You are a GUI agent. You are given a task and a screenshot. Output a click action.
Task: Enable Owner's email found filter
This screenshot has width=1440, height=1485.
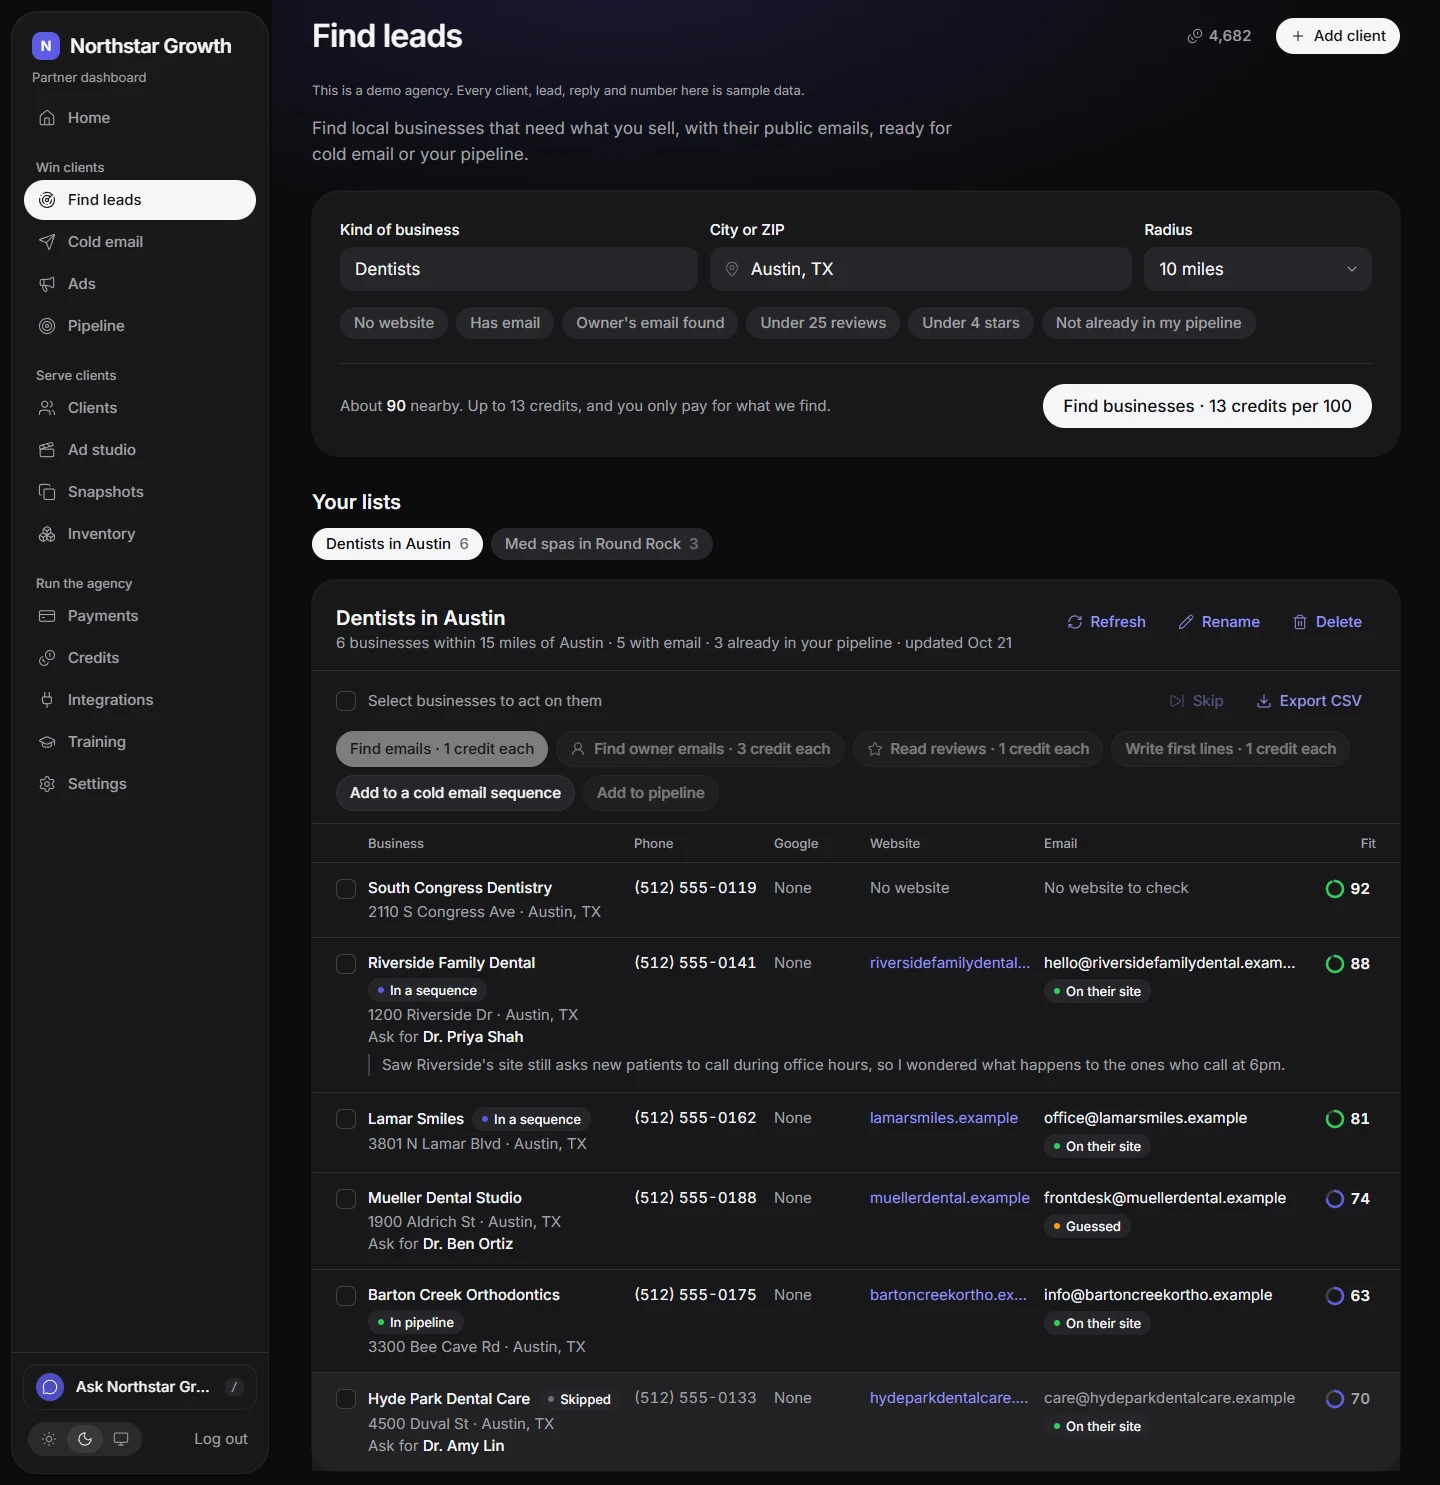pyautogui.click(x=650, y=323)
